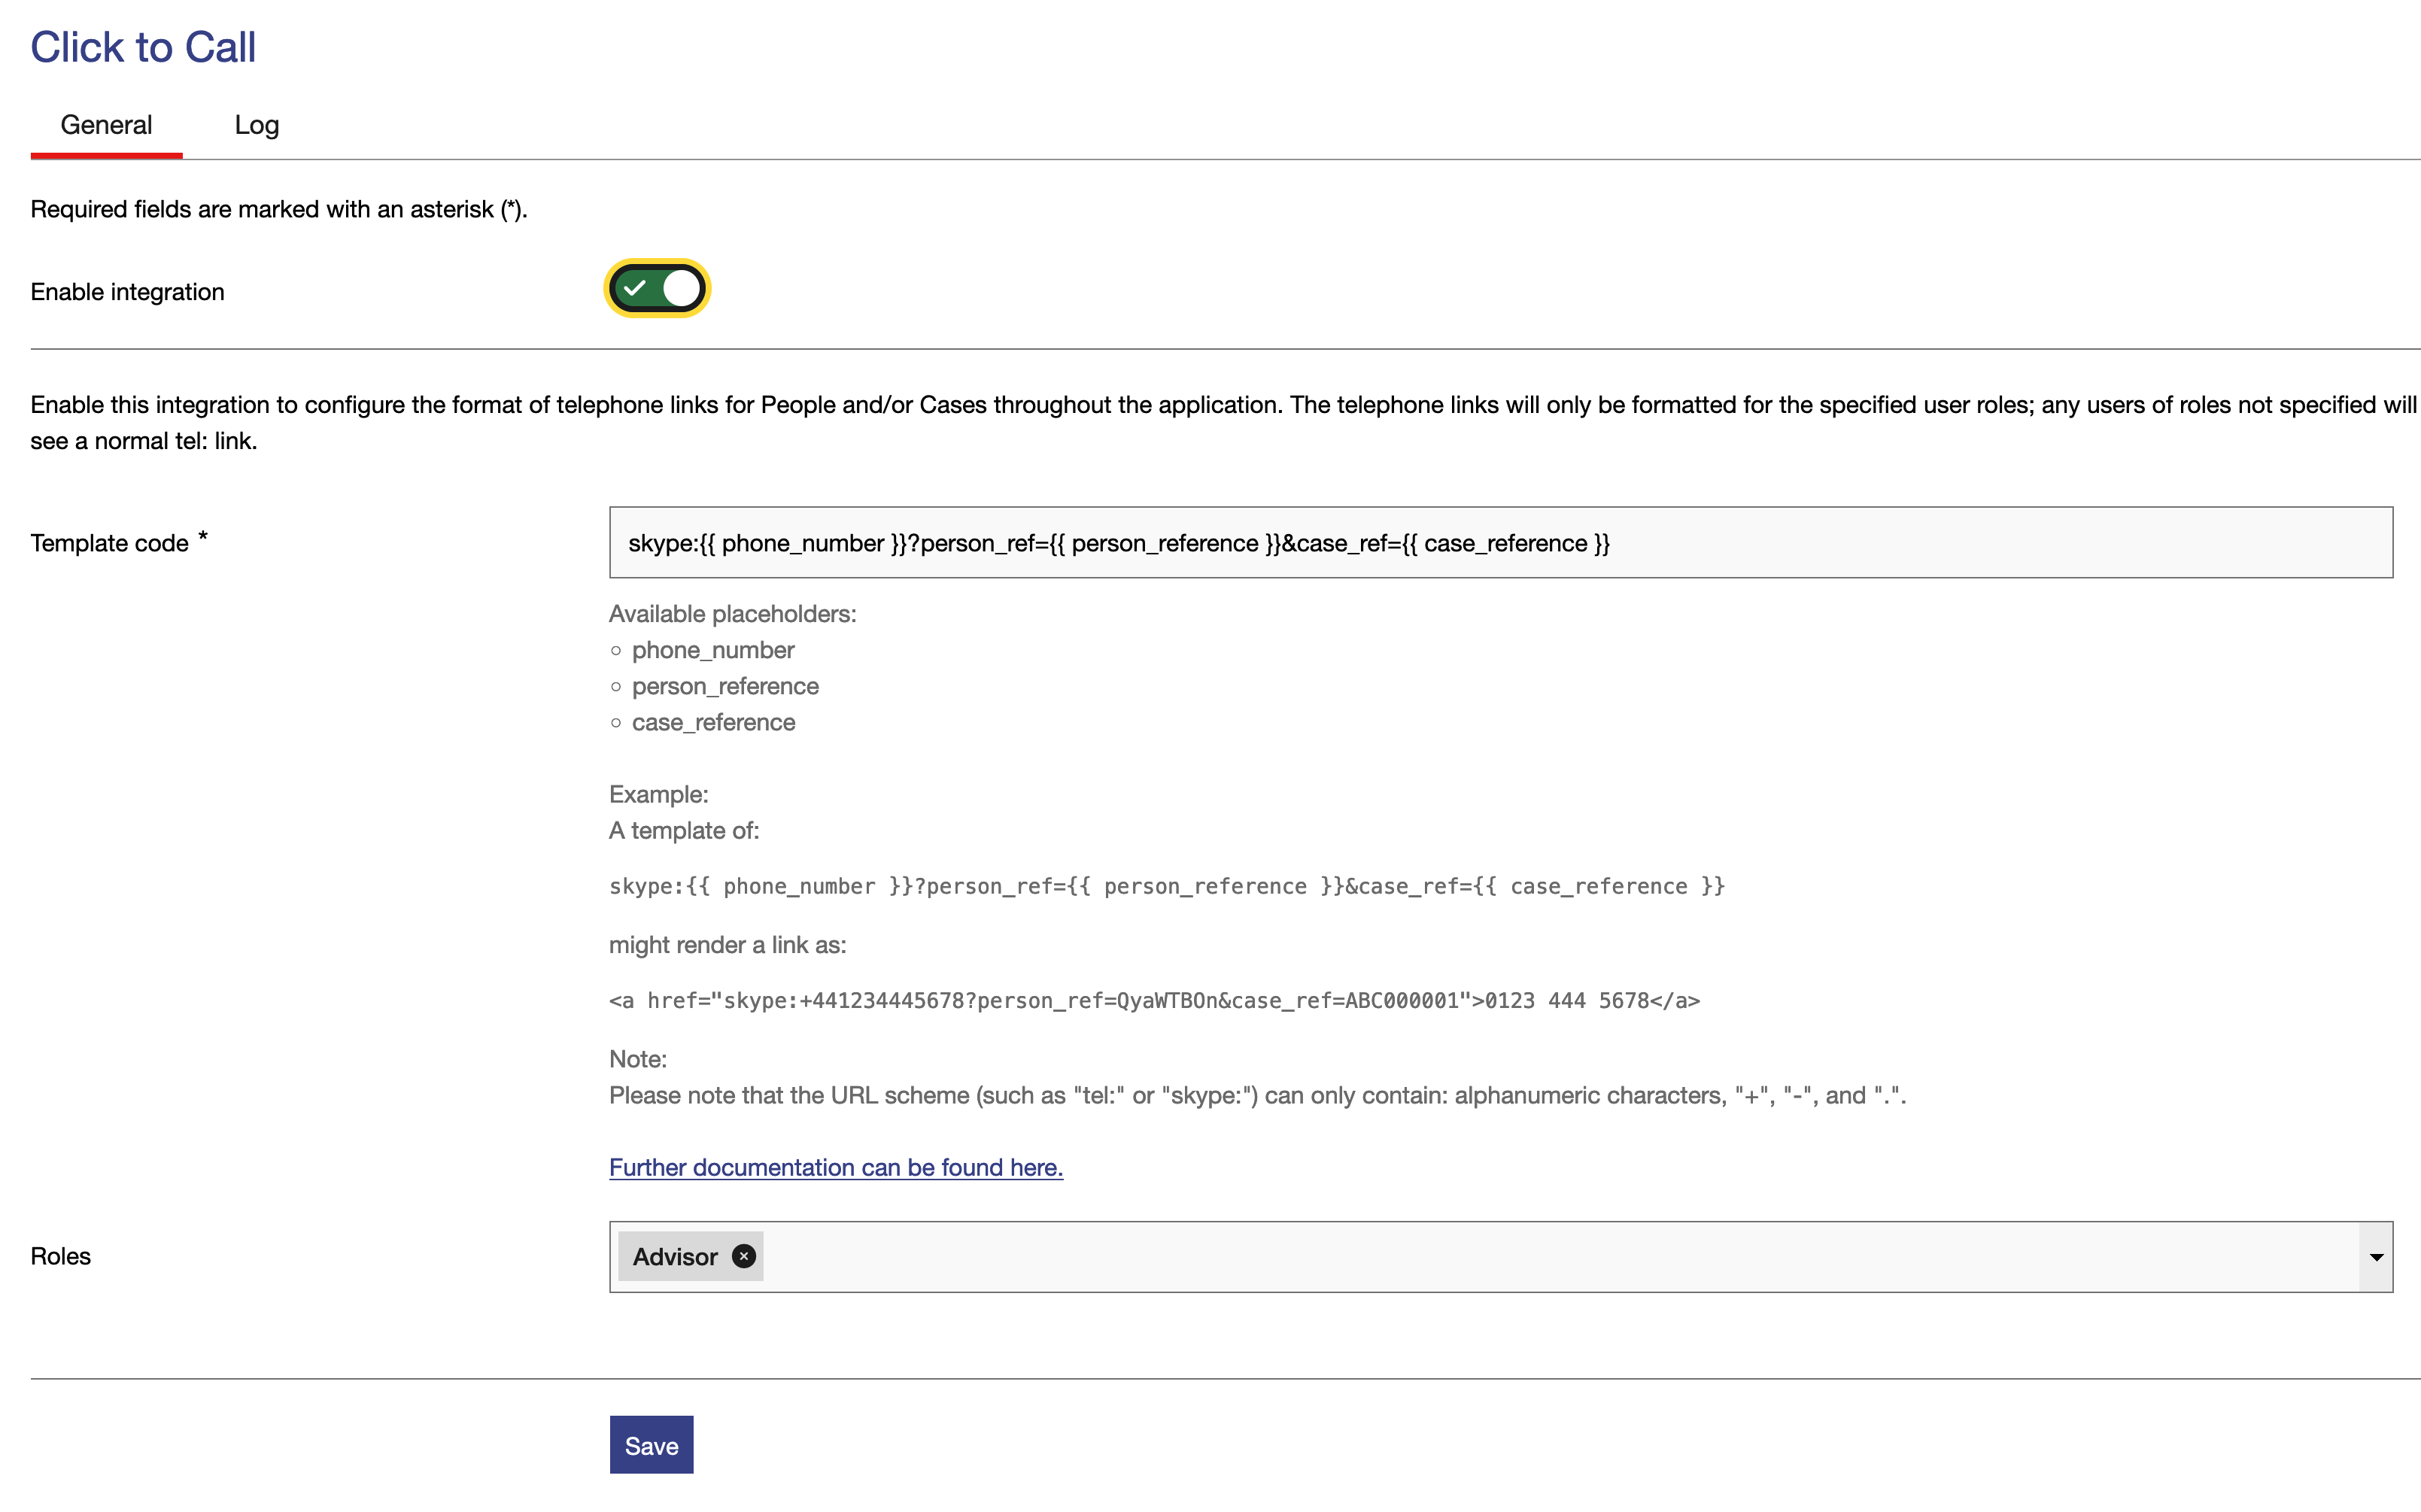The image size is (2421, 1512).
Task: Open the Log tab
Action: pos(257,125)
